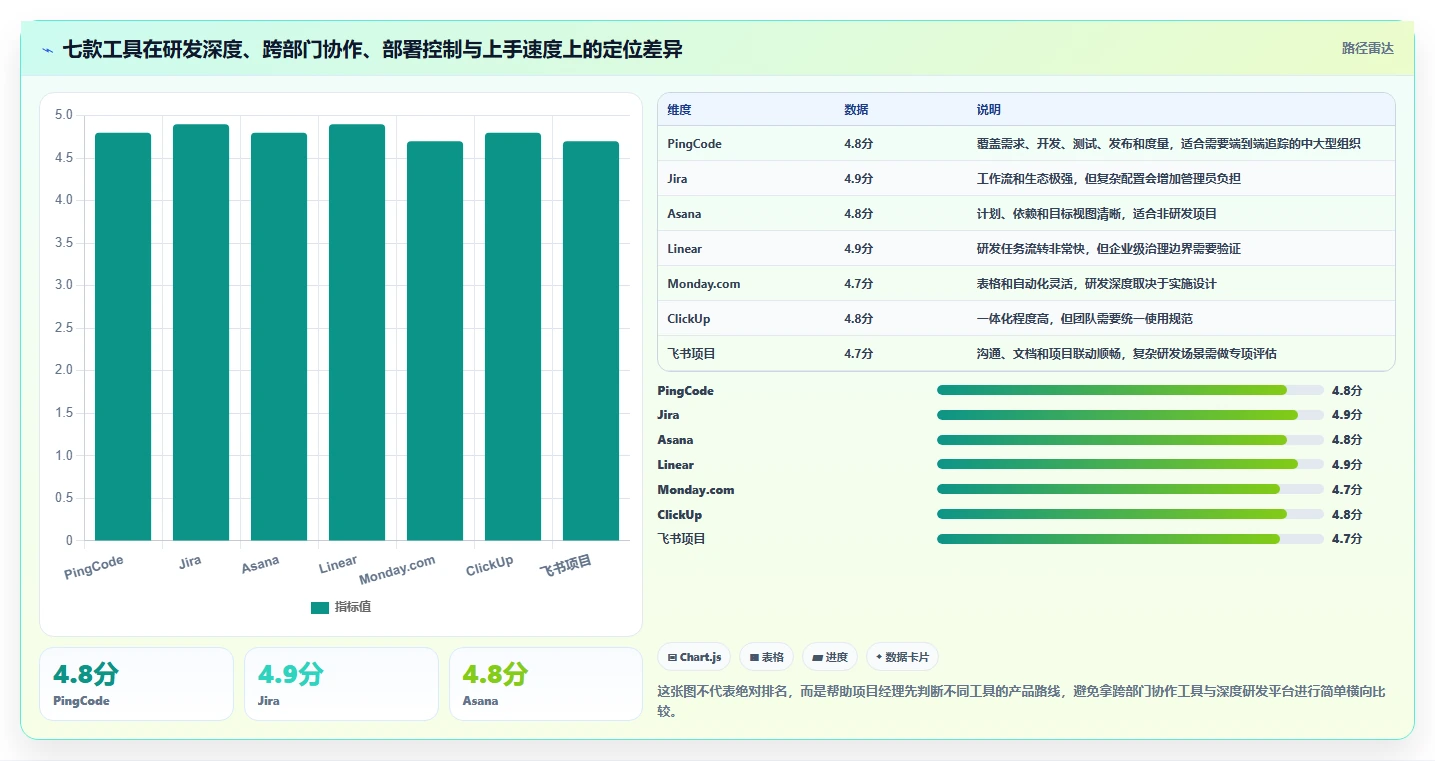Image resolution: width=1435 pixels, height=761 pixels.
Task: Click the 数据卡片 tag chip
Action: 902,657
